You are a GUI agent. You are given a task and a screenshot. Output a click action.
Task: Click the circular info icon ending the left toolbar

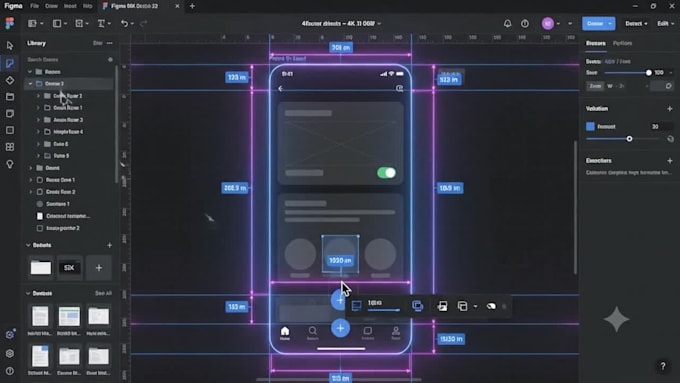pyautogui.click(x=10, y=371)
